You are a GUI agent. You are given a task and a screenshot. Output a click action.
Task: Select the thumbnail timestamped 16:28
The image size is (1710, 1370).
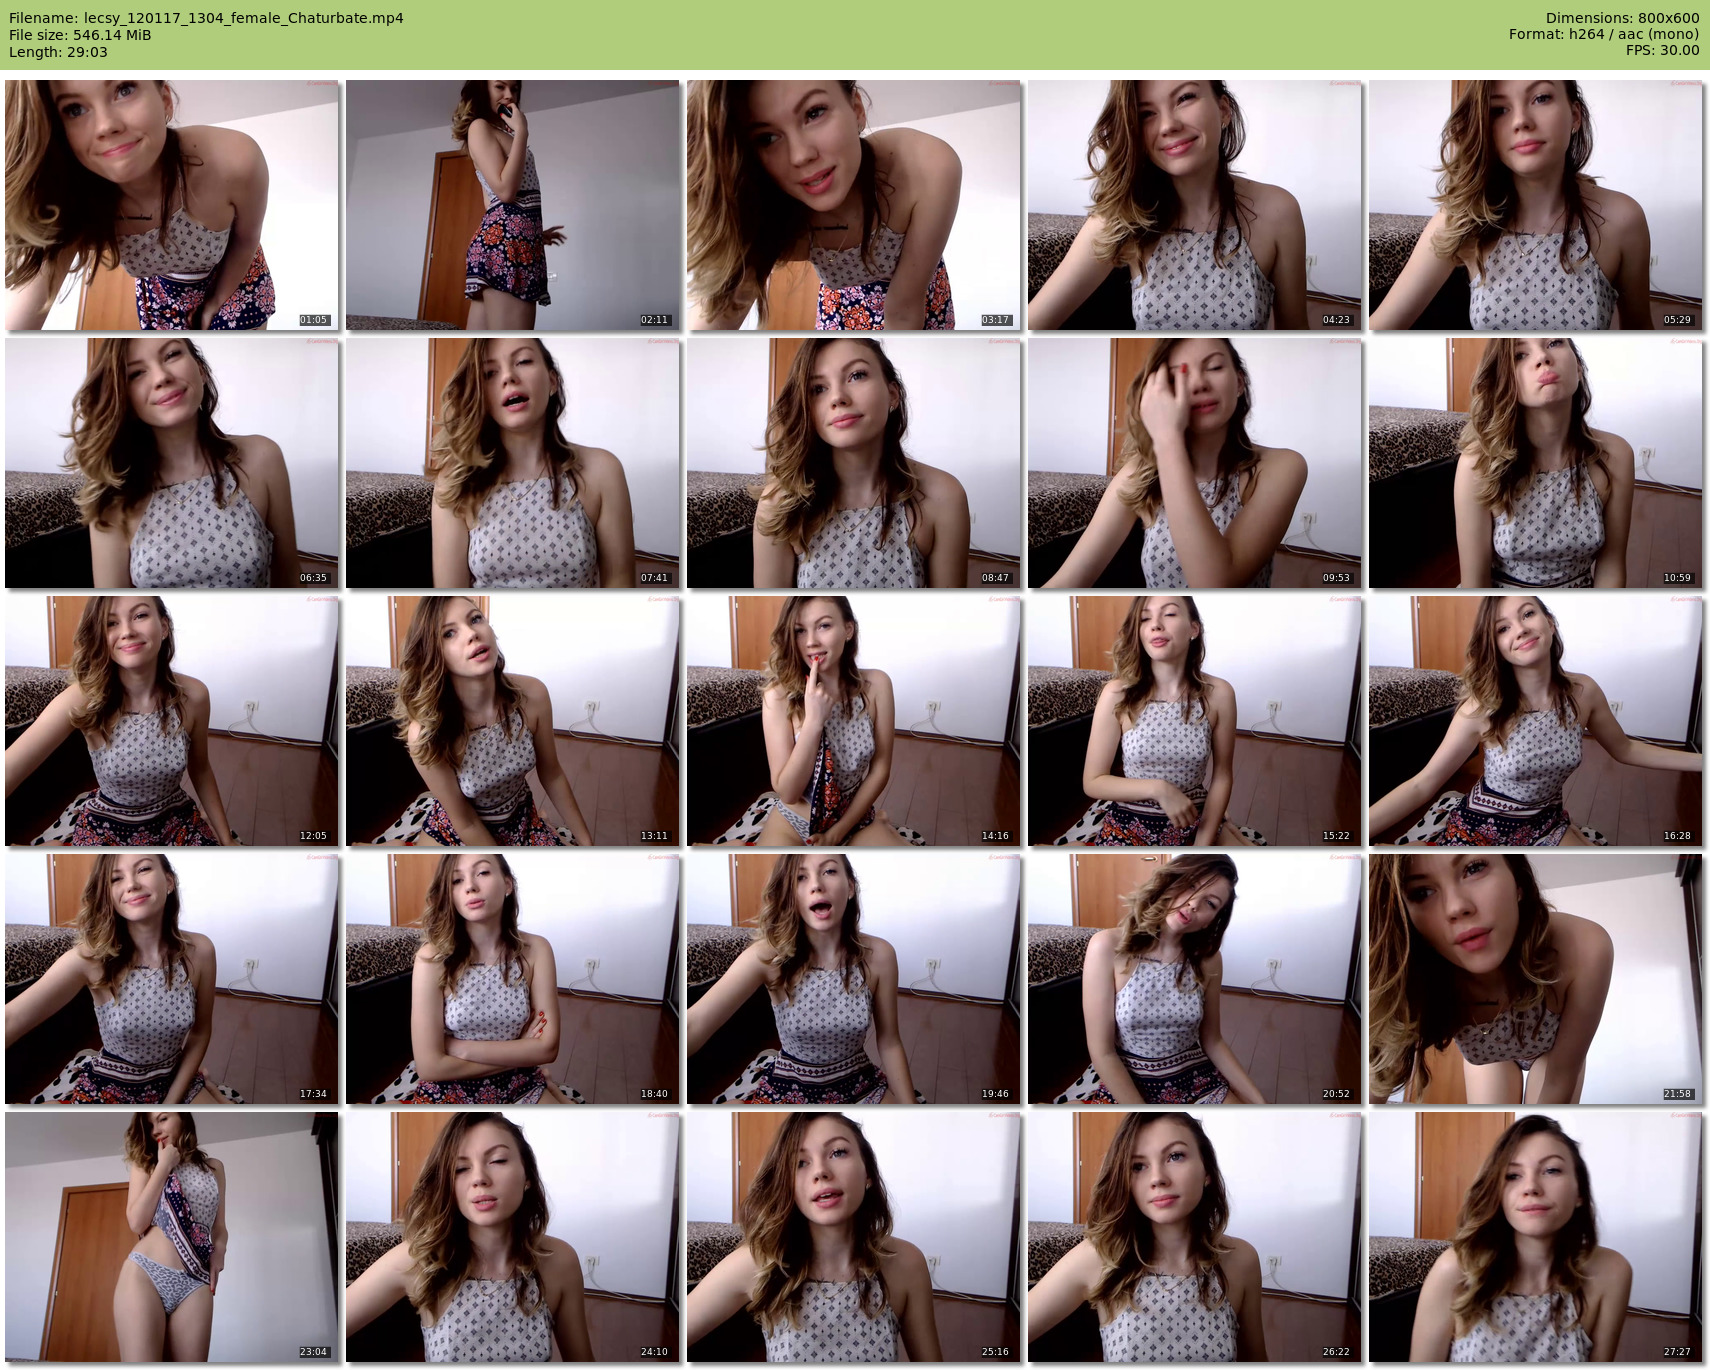pos(1535,721)
